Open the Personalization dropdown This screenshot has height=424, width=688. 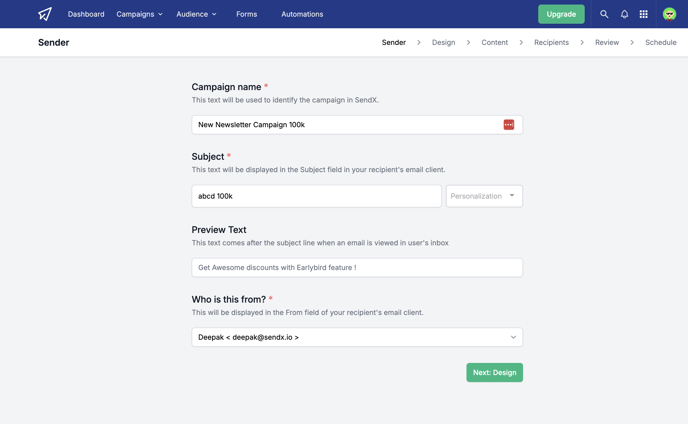click(x=484, y=196)
